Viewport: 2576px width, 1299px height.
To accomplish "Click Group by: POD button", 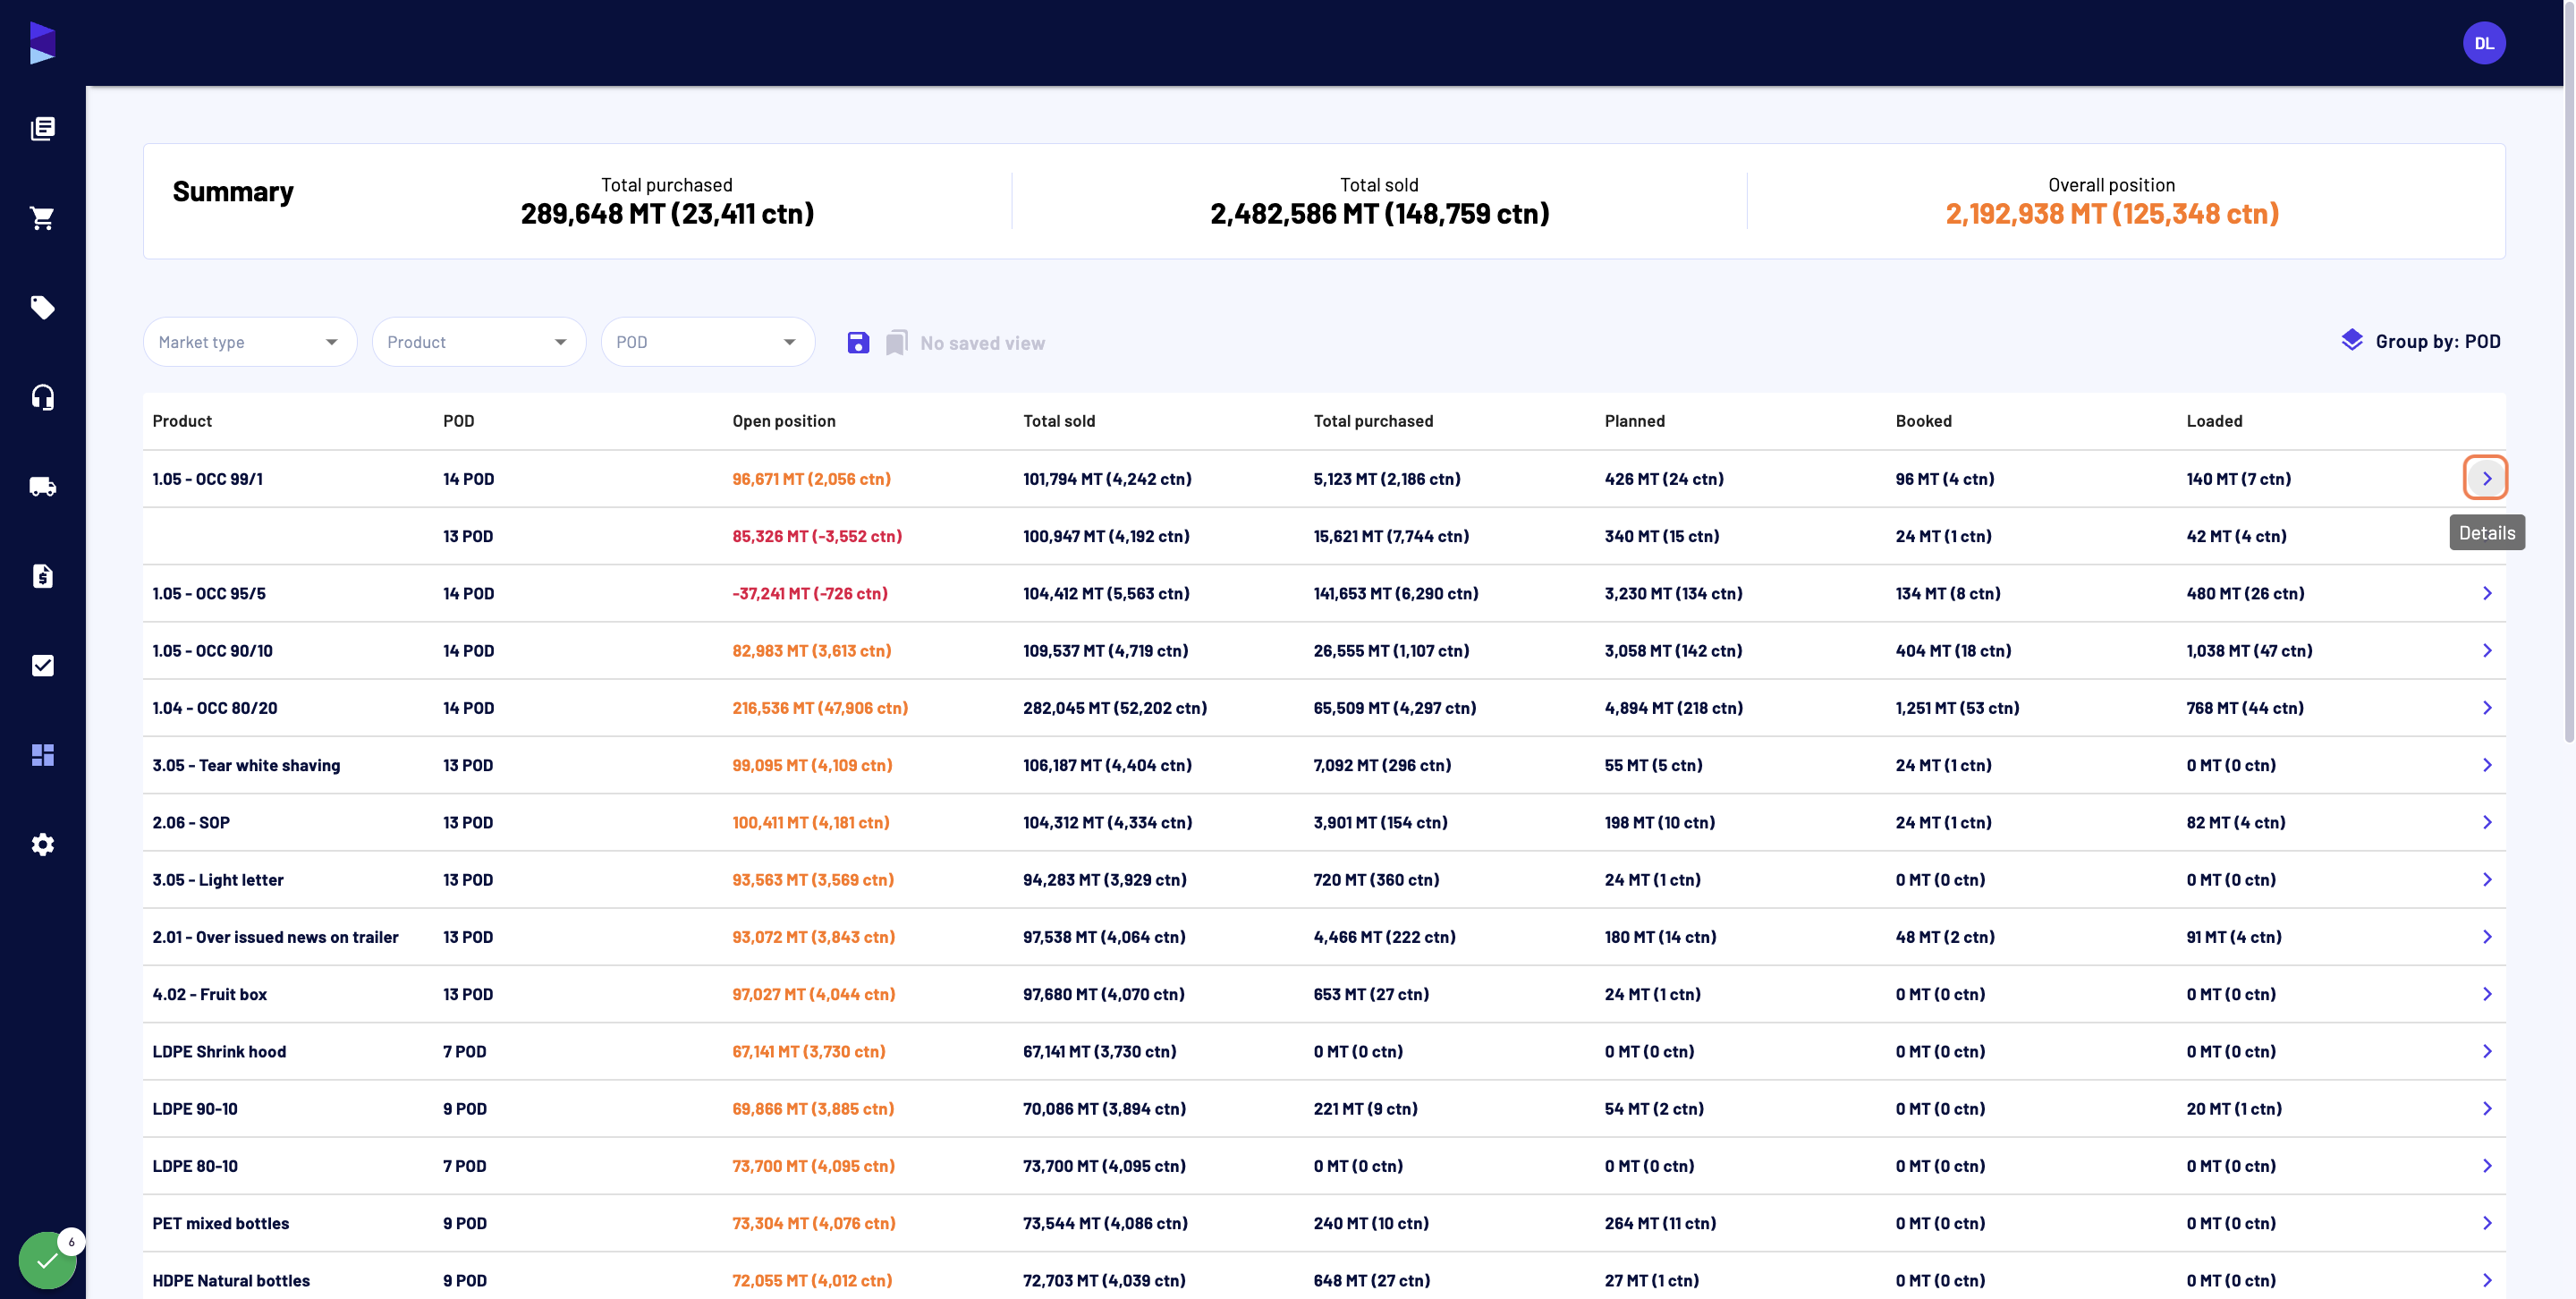I will 2420,341.
